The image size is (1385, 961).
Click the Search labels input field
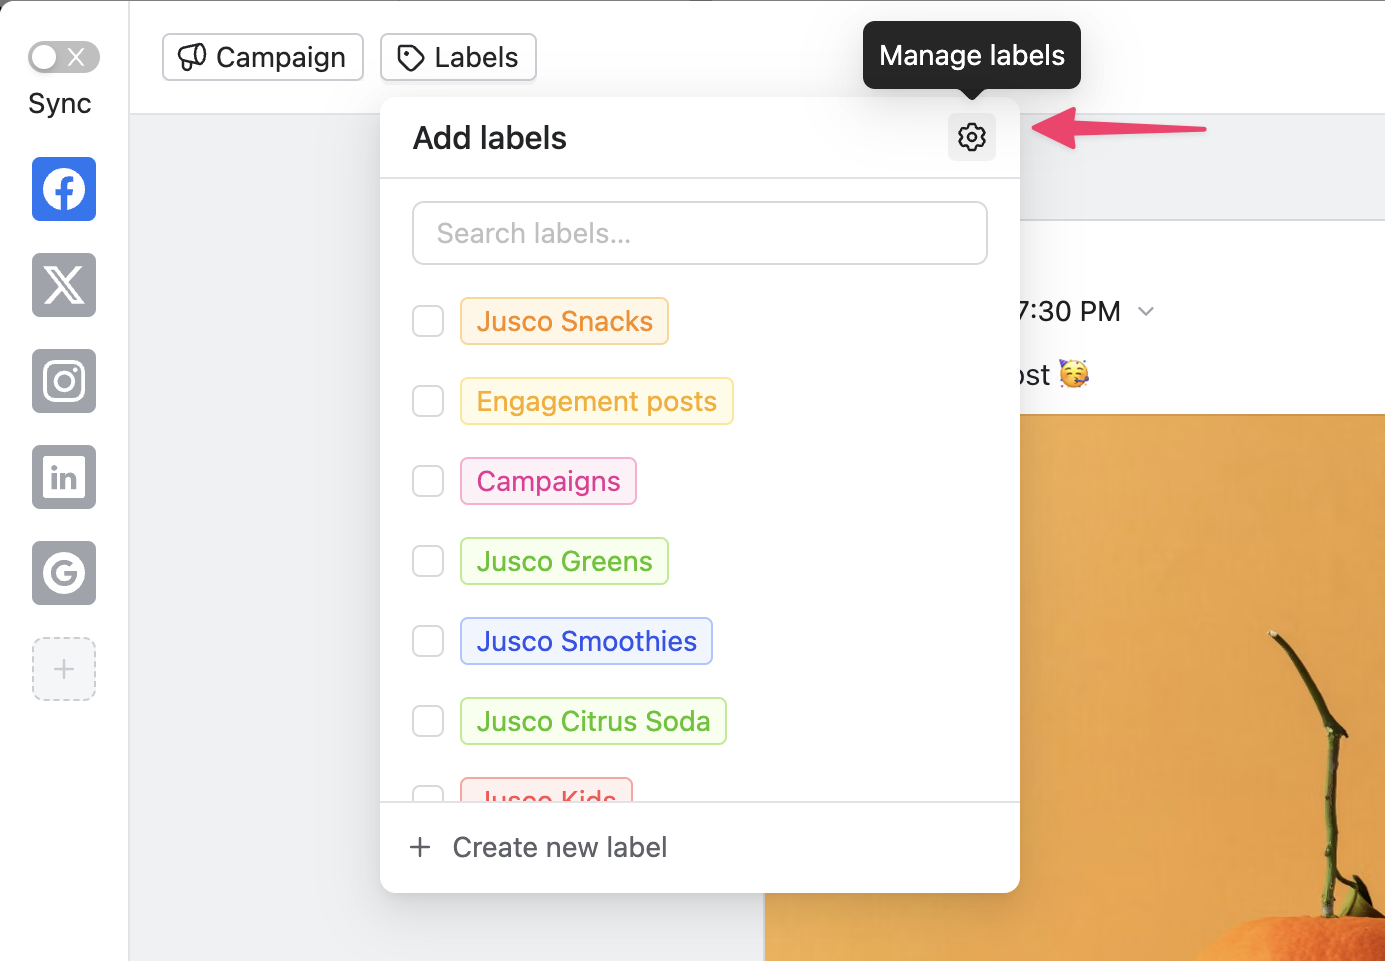point(699,233)
